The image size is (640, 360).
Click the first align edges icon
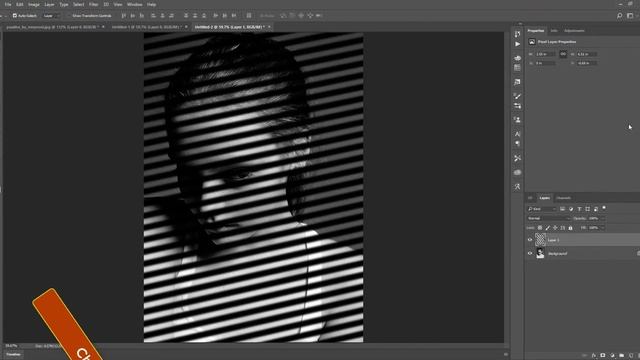pos(124,16)
